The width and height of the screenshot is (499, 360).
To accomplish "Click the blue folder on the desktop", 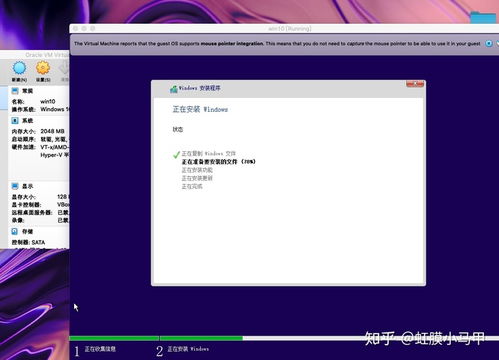I will tap(483, 17).
